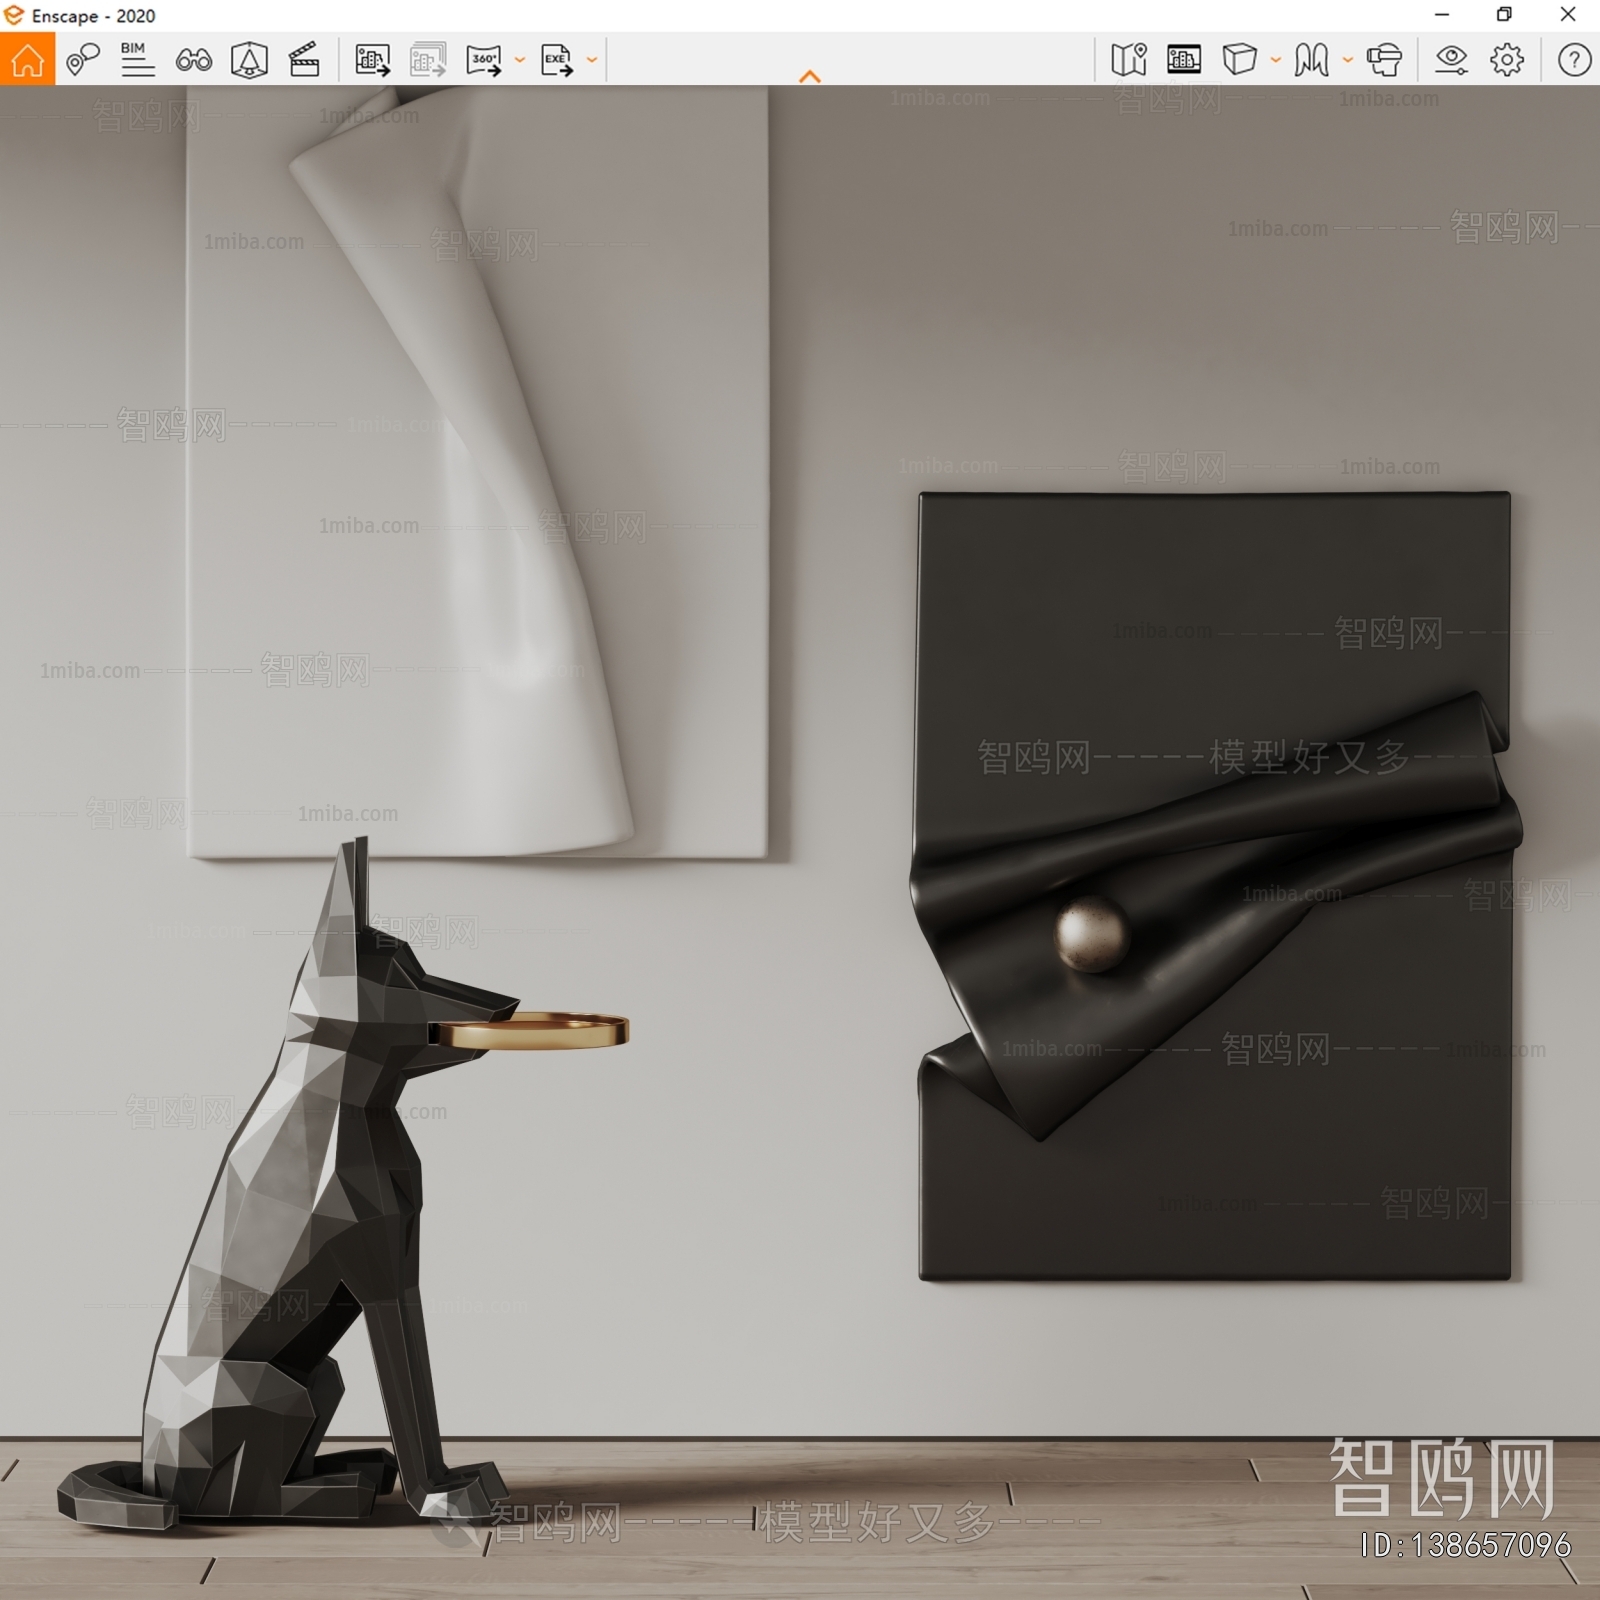
Task: Open Manage Views with binoculars icon
Action: coord(193,60)
